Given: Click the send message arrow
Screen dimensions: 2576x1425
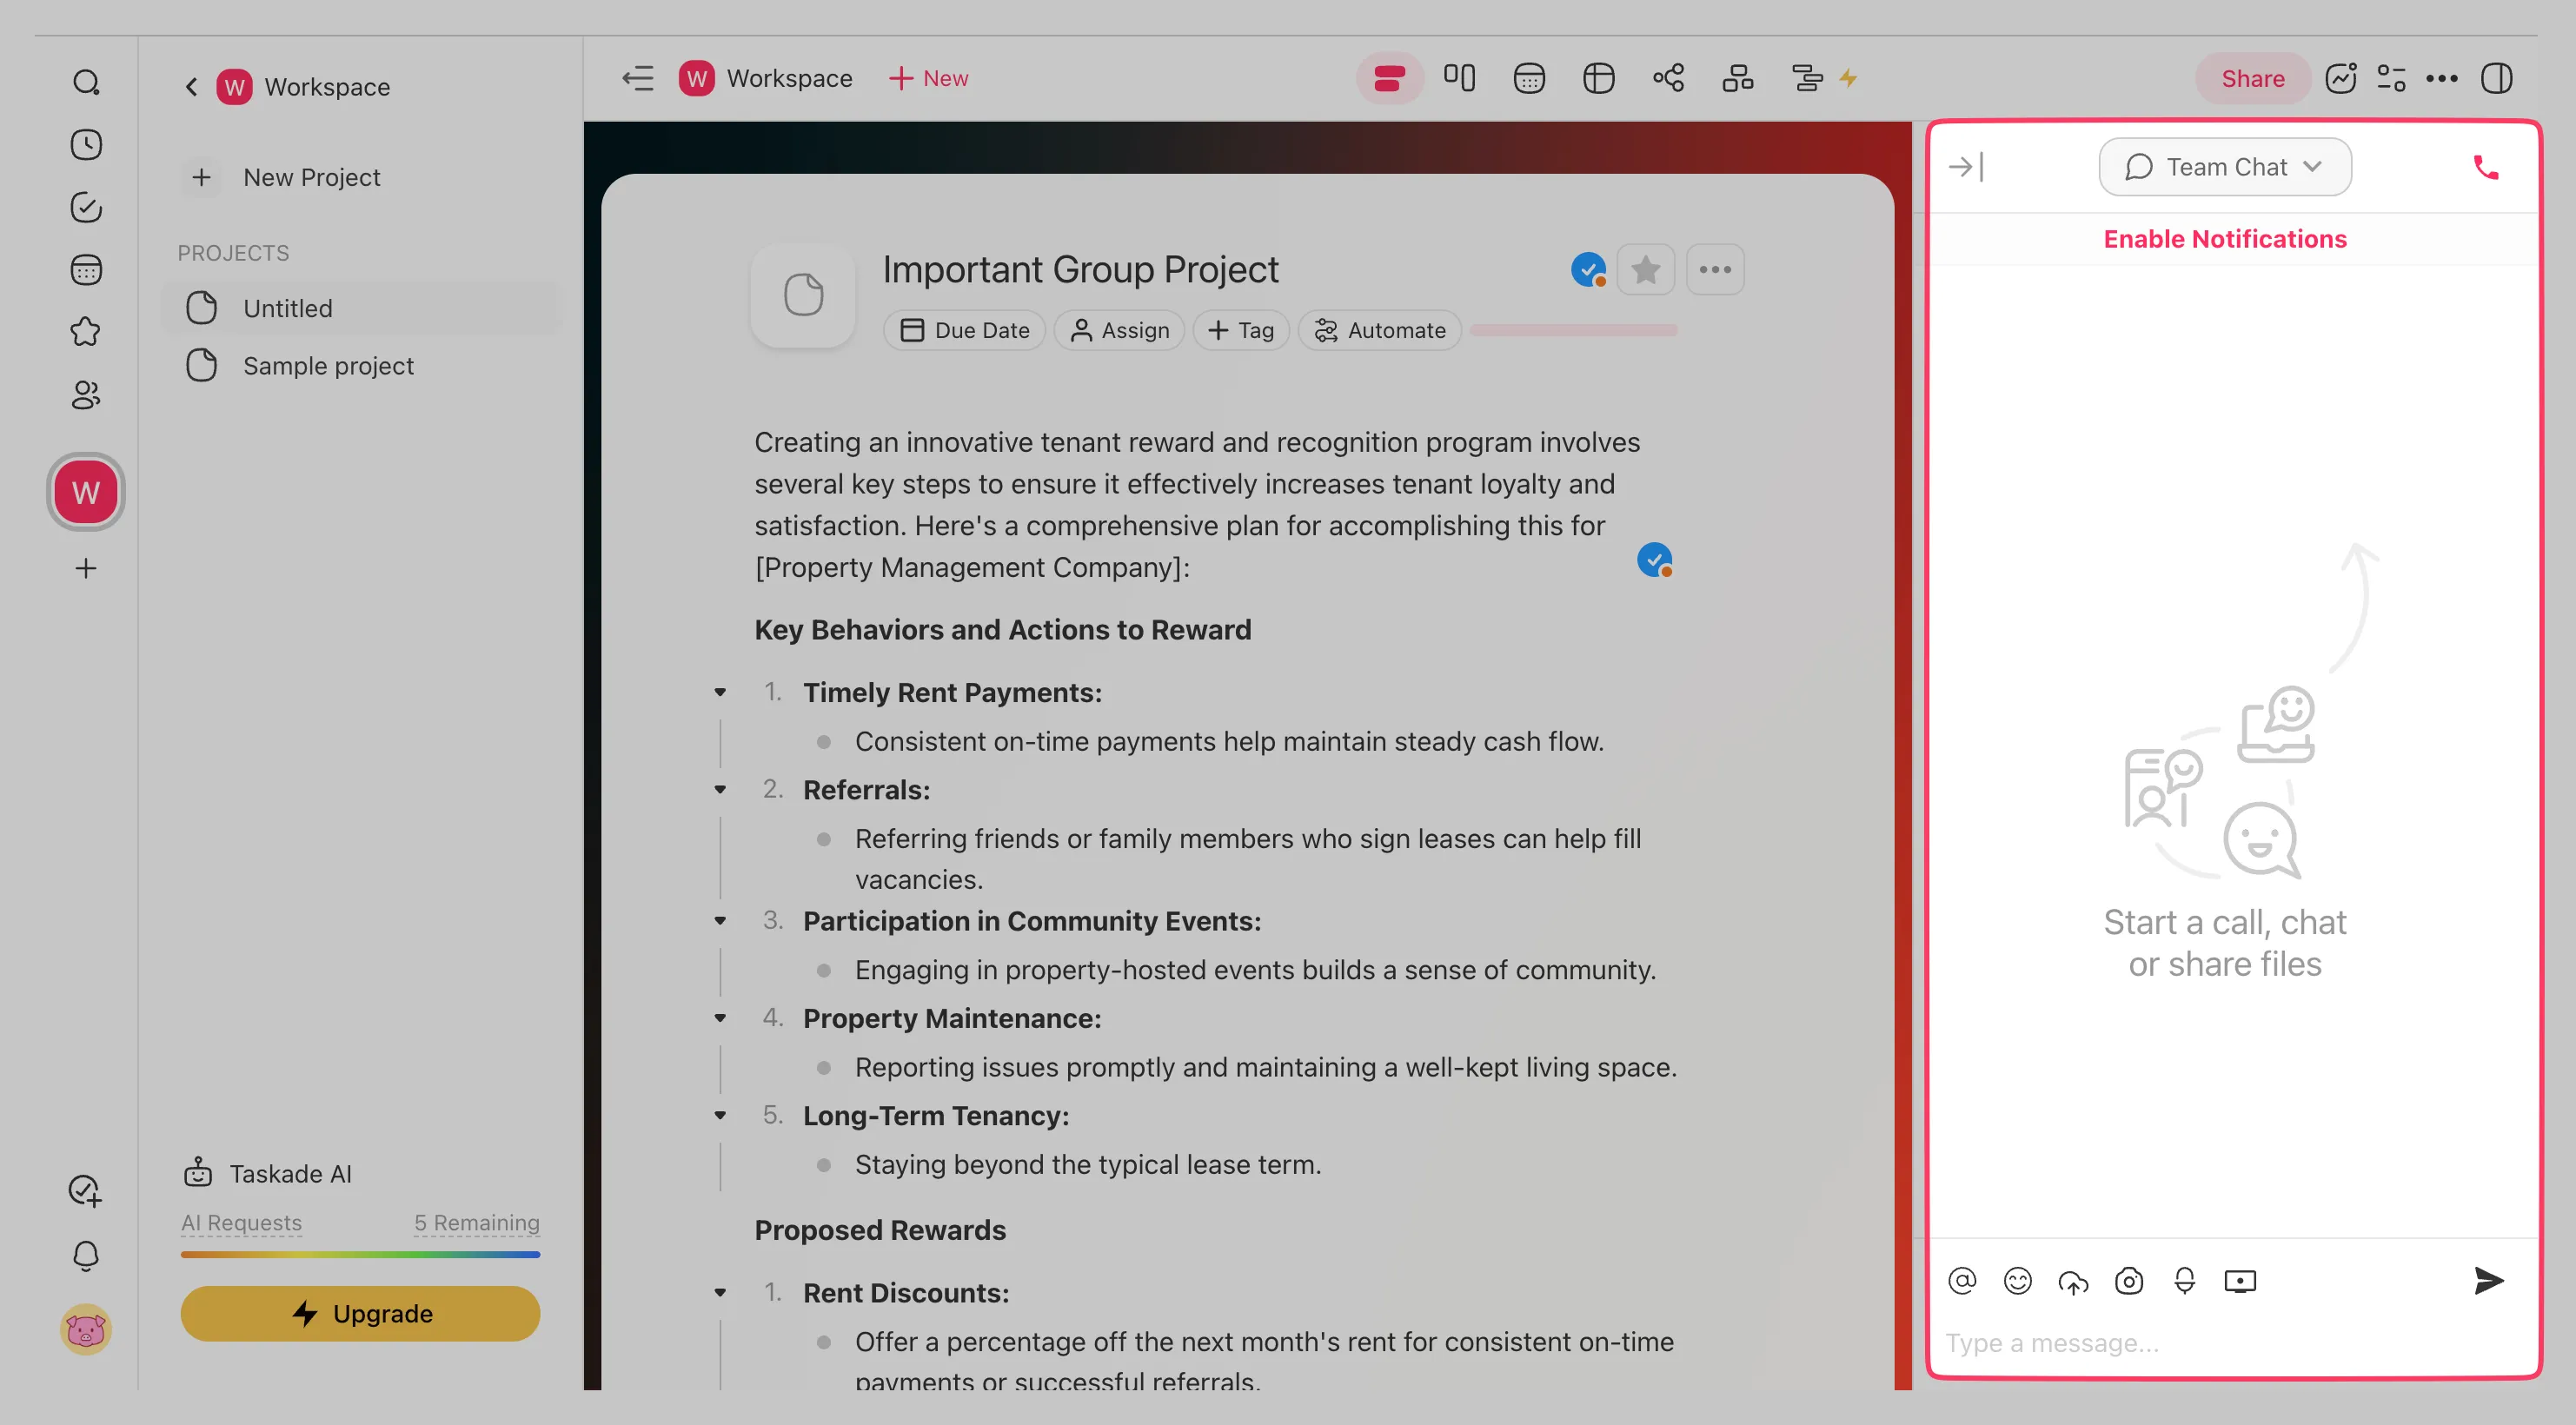Looking at the screenshot, I should click(2487, 1280).
